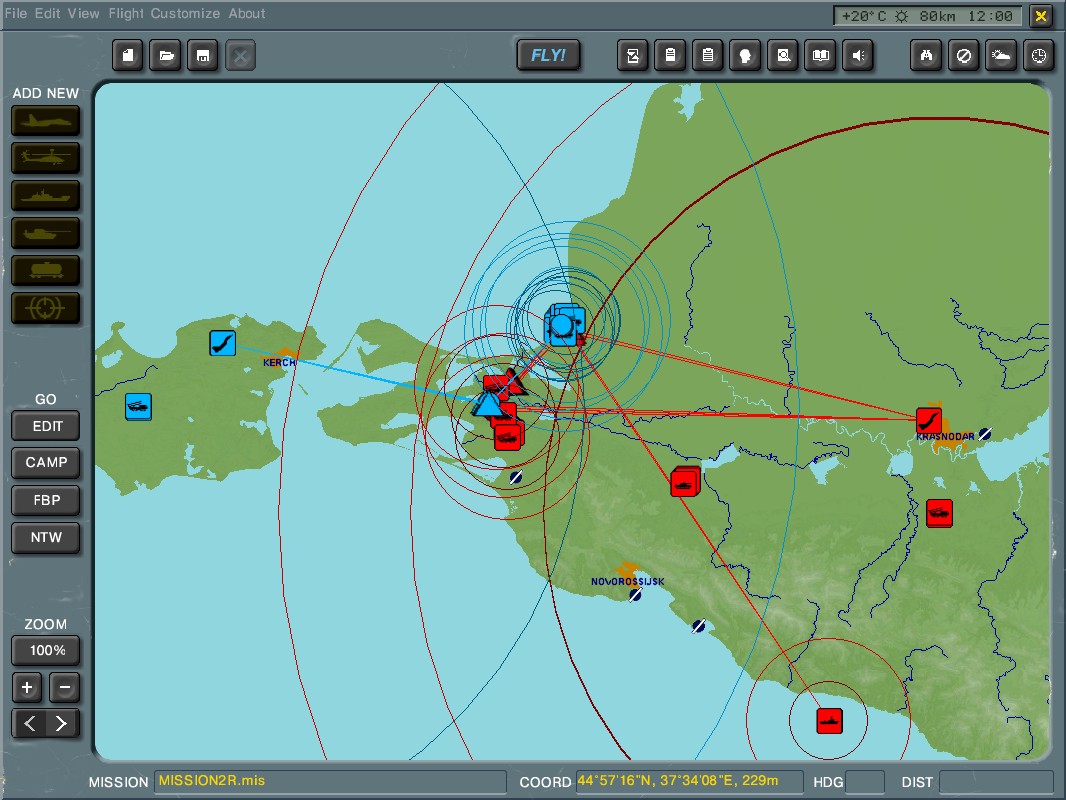This screenshot has width=1066, height=800.
Task: Open the mission briefing clipboard tool
Action: pos(708,56)
